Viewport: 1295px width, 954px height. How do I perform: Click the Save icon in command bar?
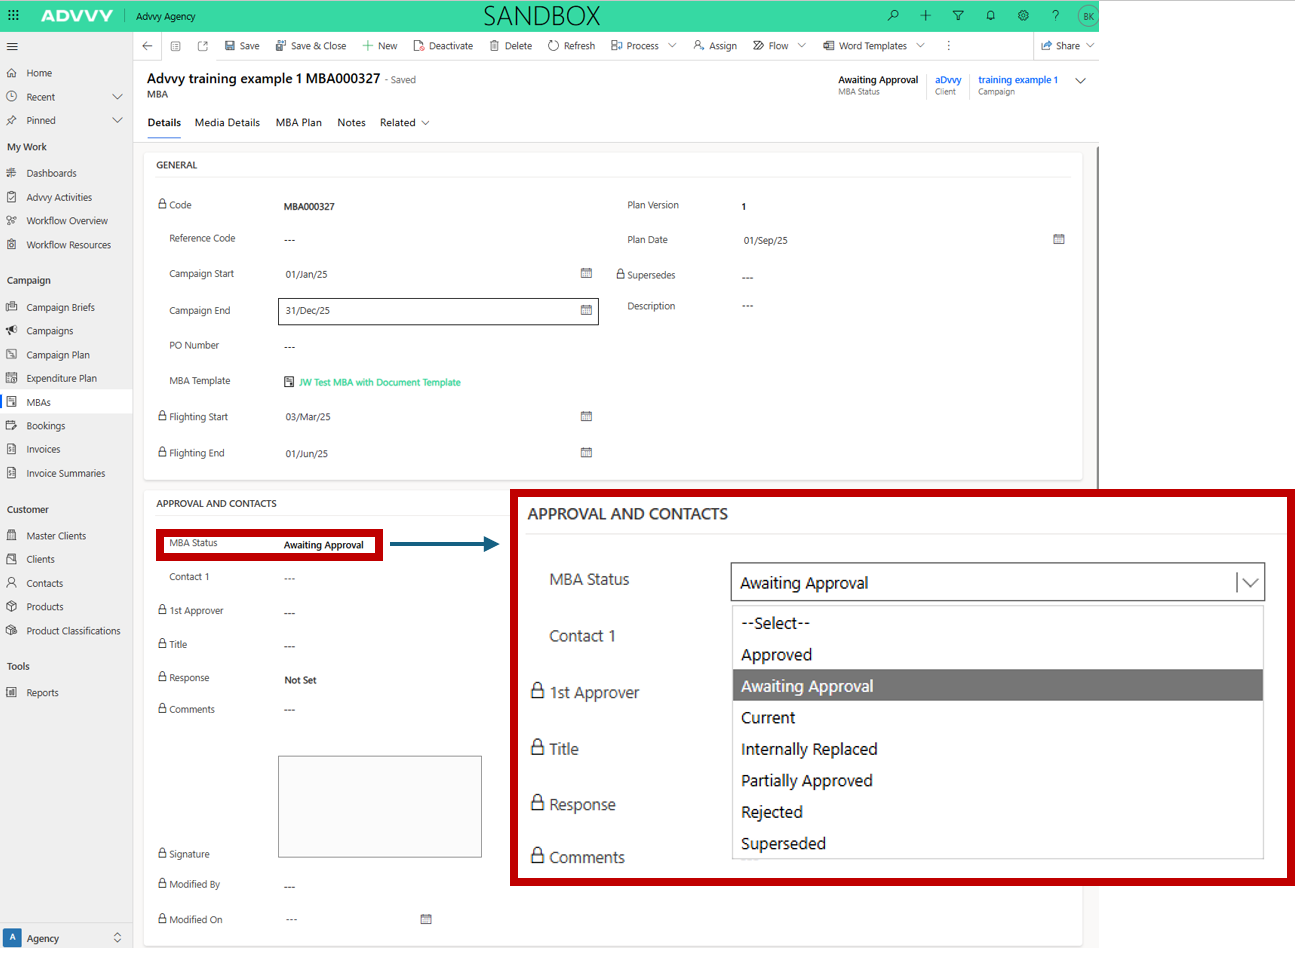click(241, 46)
